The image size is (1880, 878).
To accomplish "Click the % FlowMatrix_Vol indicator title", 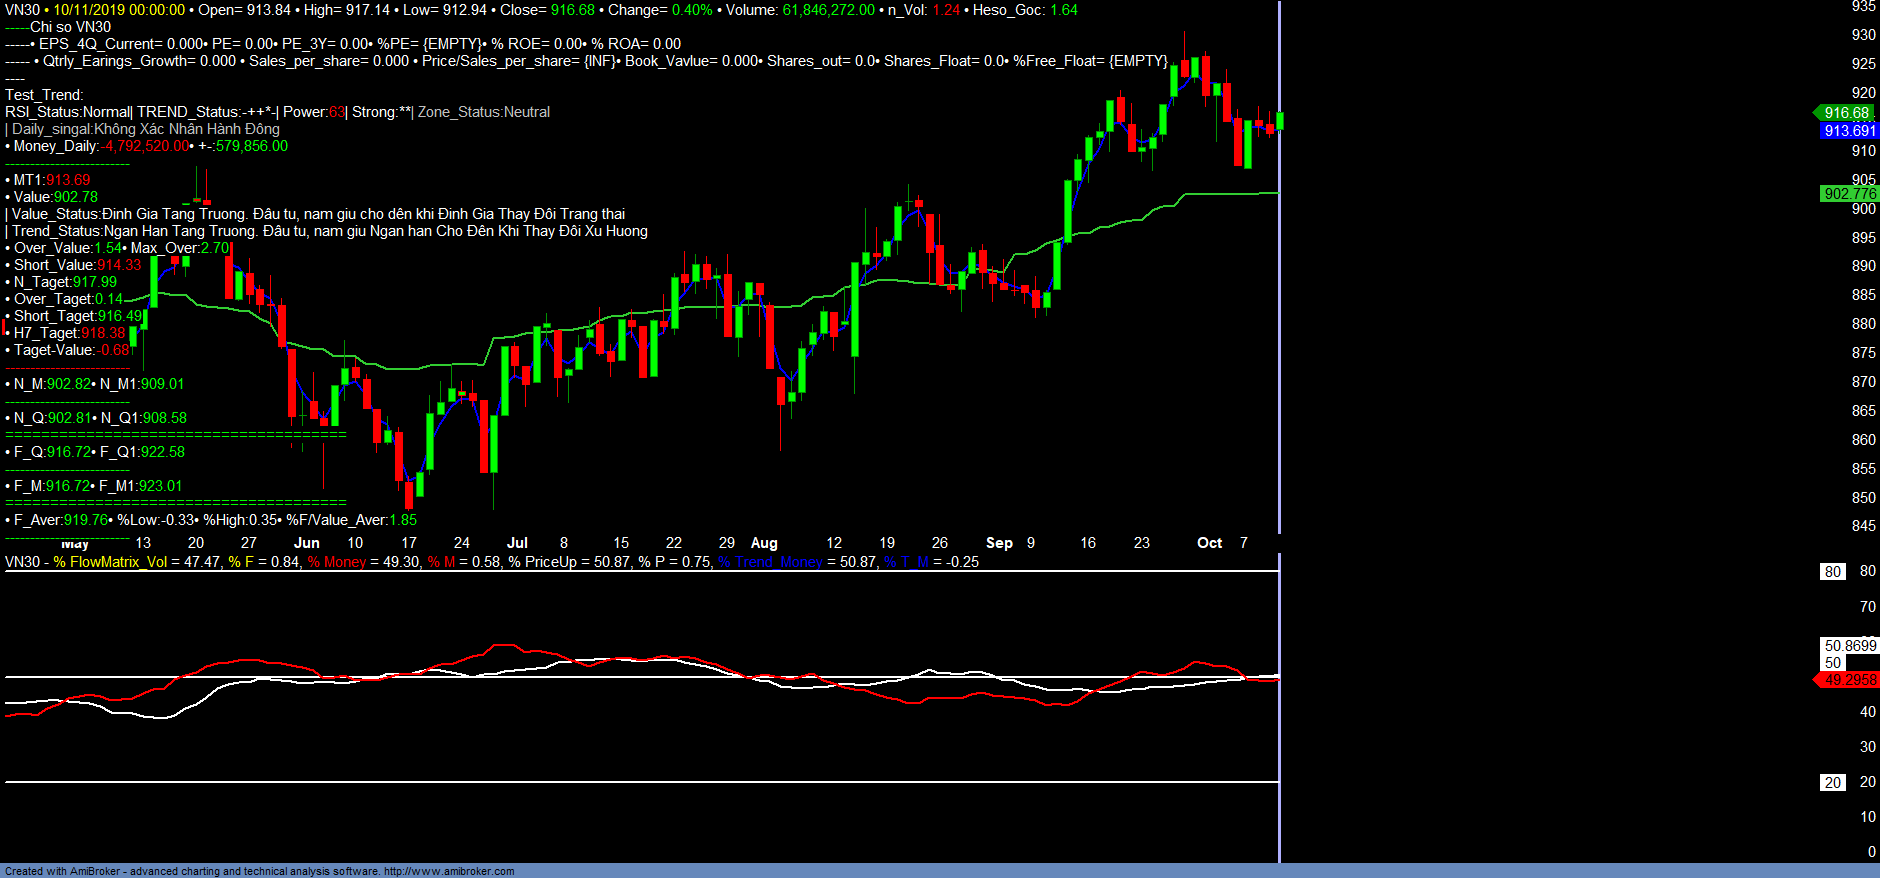I will pyautogui.click(x=110, y=562).
